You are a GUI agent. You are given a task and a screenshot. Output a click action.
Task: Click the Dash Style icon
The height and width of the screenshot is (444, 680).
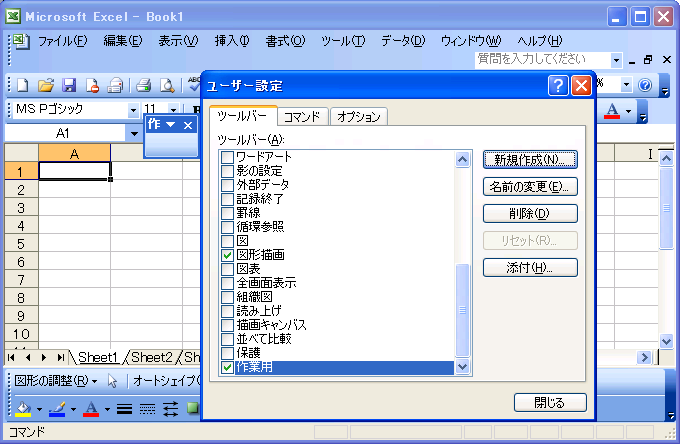(x=147, y=408)
